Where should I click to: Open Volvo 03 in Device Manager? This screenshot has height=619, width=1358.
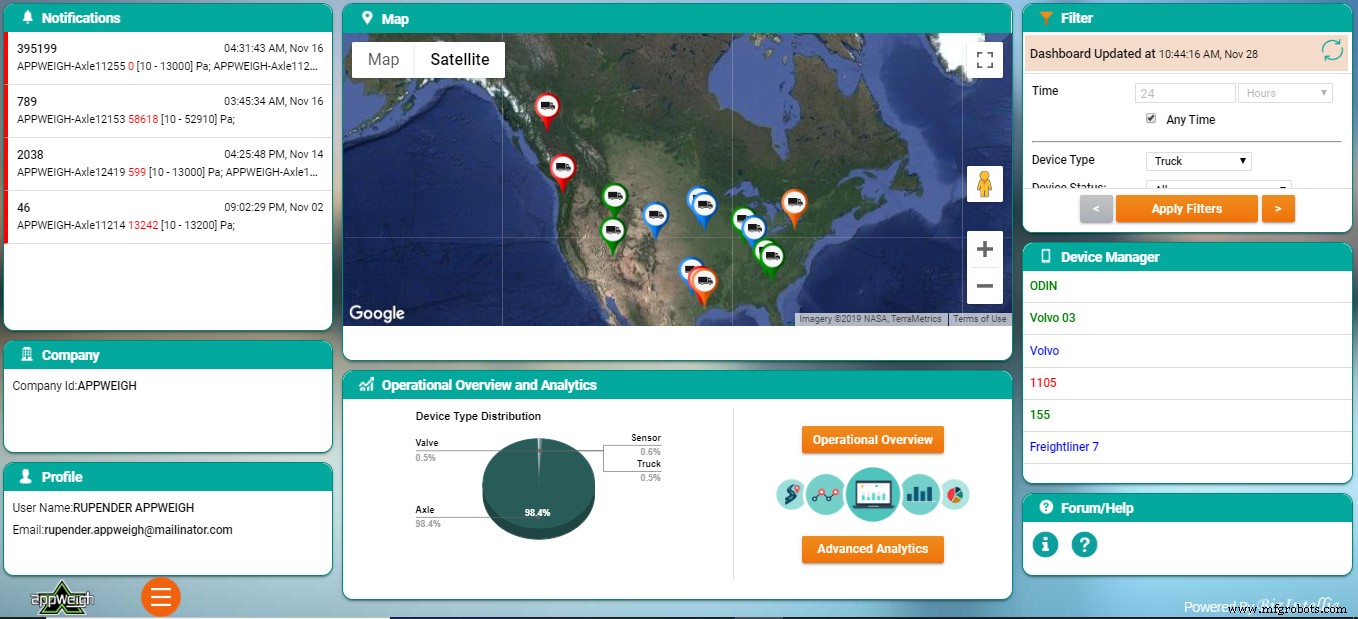(1053, 318)
